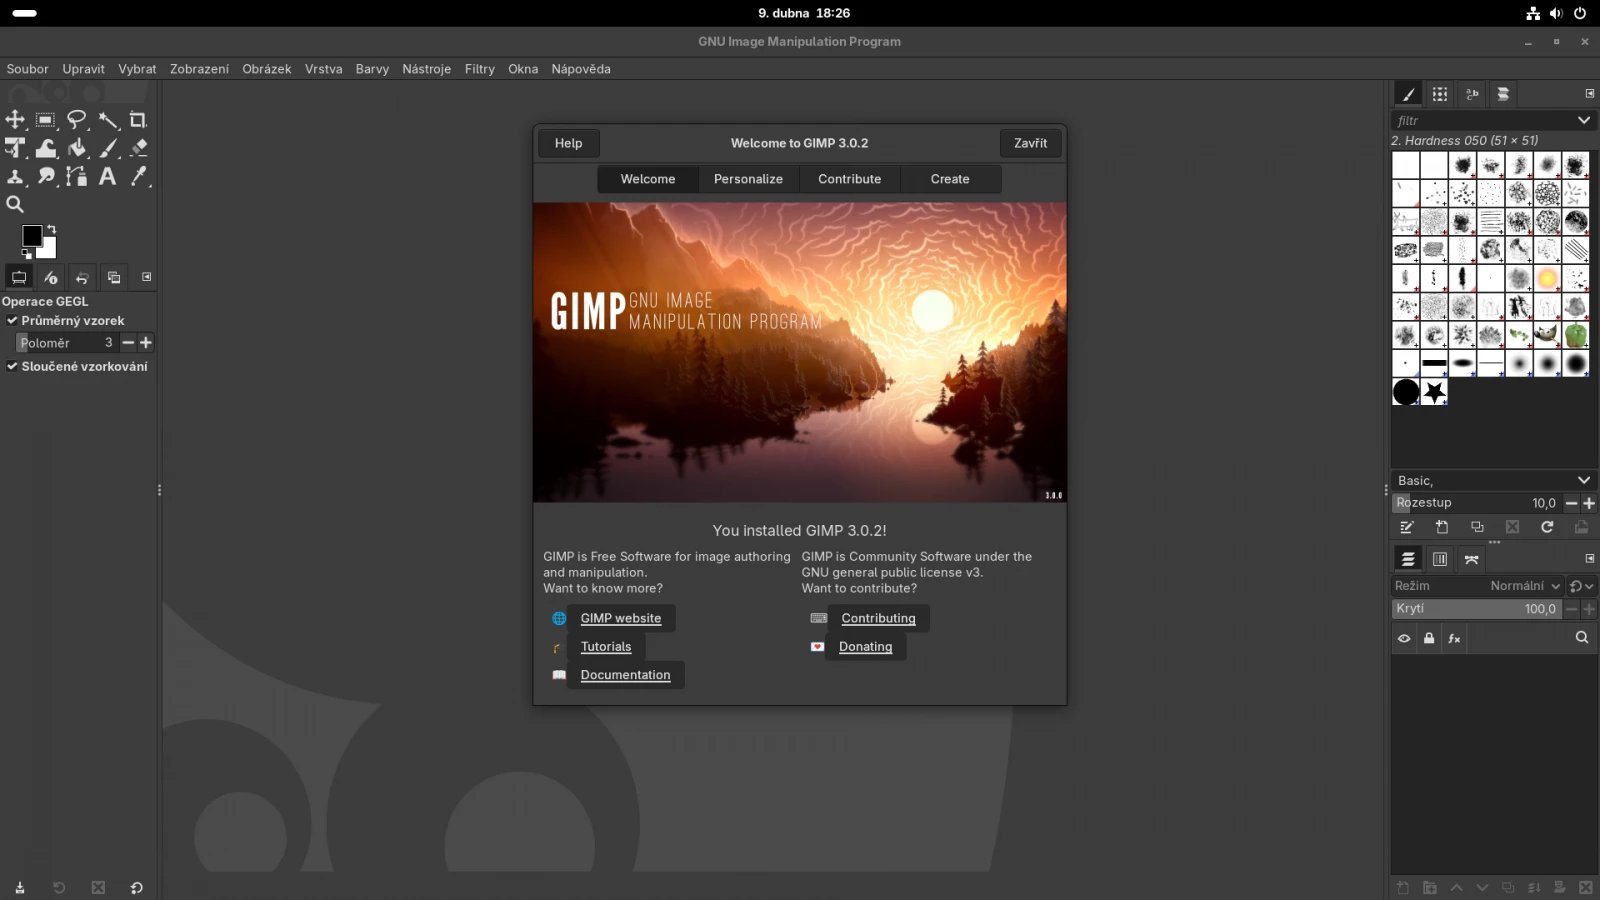The image size is (1600, 900).
Task: Click the brush filtr input field
Action: [1482, 120]
